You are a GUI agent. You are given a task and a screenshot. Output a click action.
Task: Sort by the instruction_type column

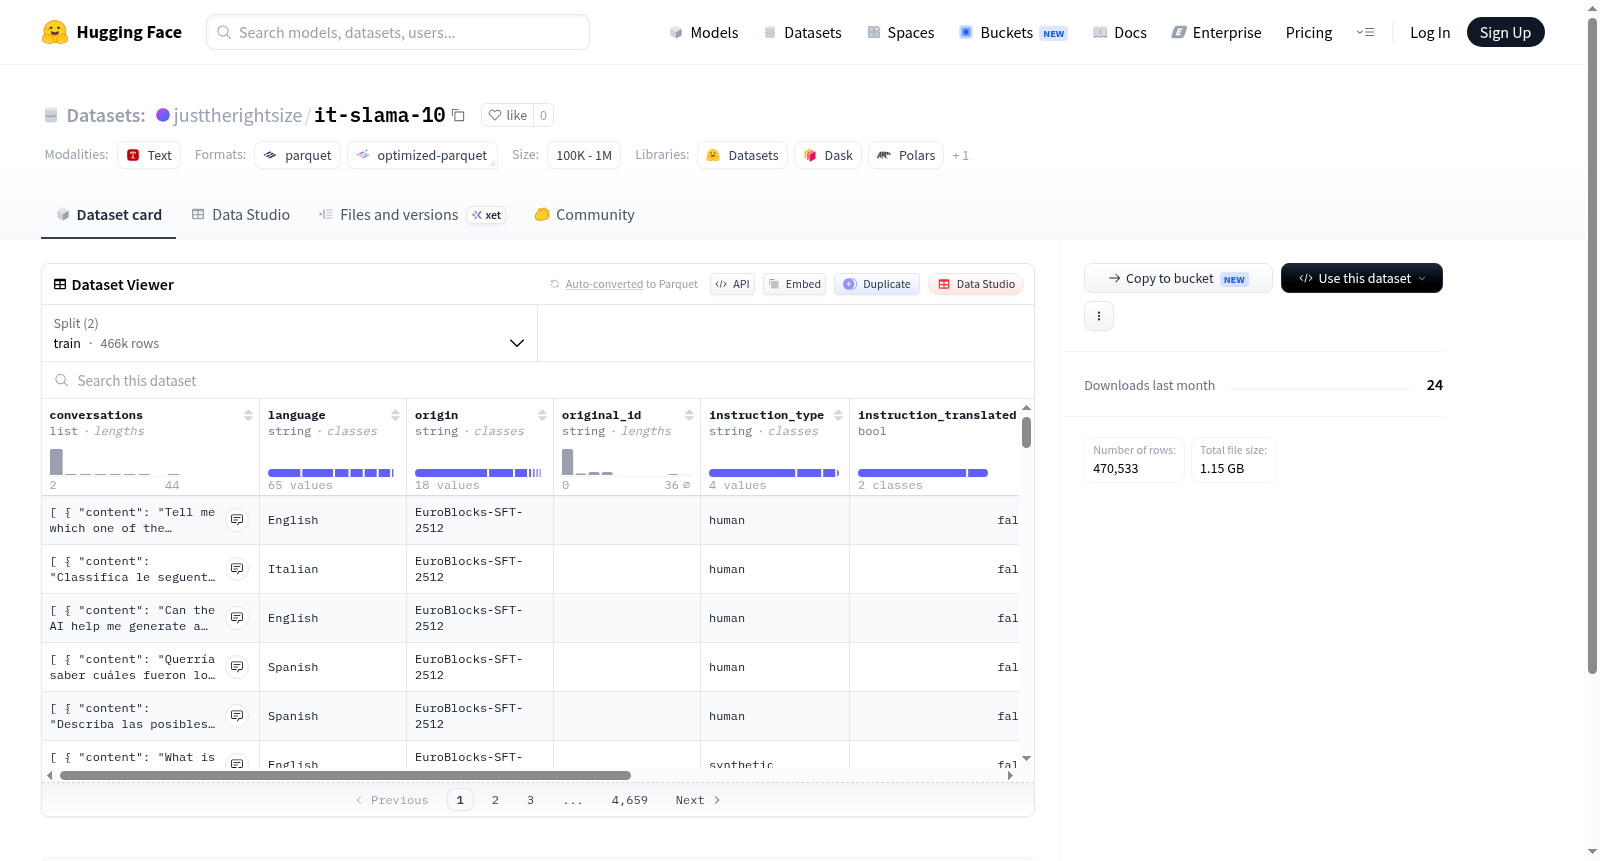(x=838, y=415)
